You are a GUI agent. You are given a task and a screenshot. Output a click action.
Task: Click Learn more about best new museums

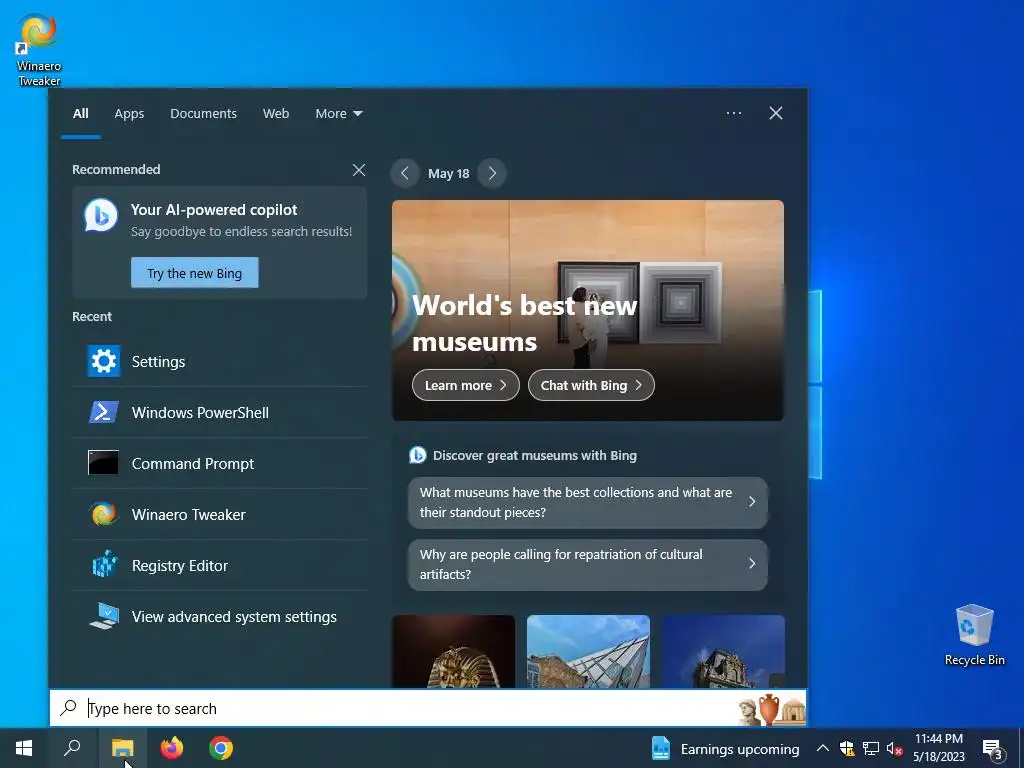tap(466, 385)
